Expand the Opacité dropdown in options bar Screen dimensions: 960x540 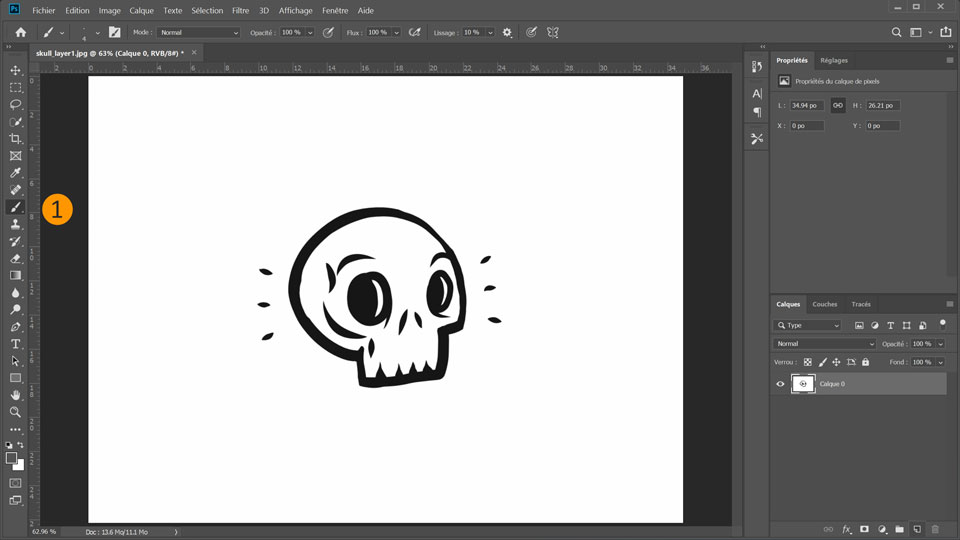click(310, 33)
